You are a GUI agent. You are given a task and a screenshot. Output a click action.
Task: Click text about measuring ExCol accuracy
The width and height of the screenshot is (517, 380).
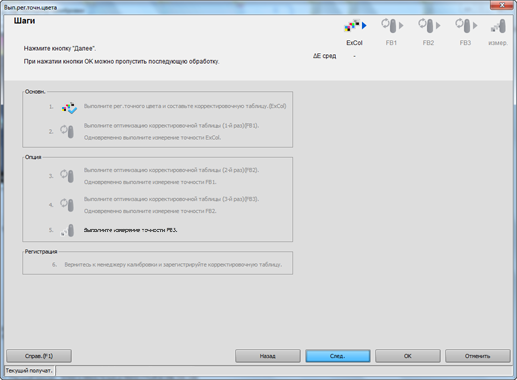(x=152, y=137)
